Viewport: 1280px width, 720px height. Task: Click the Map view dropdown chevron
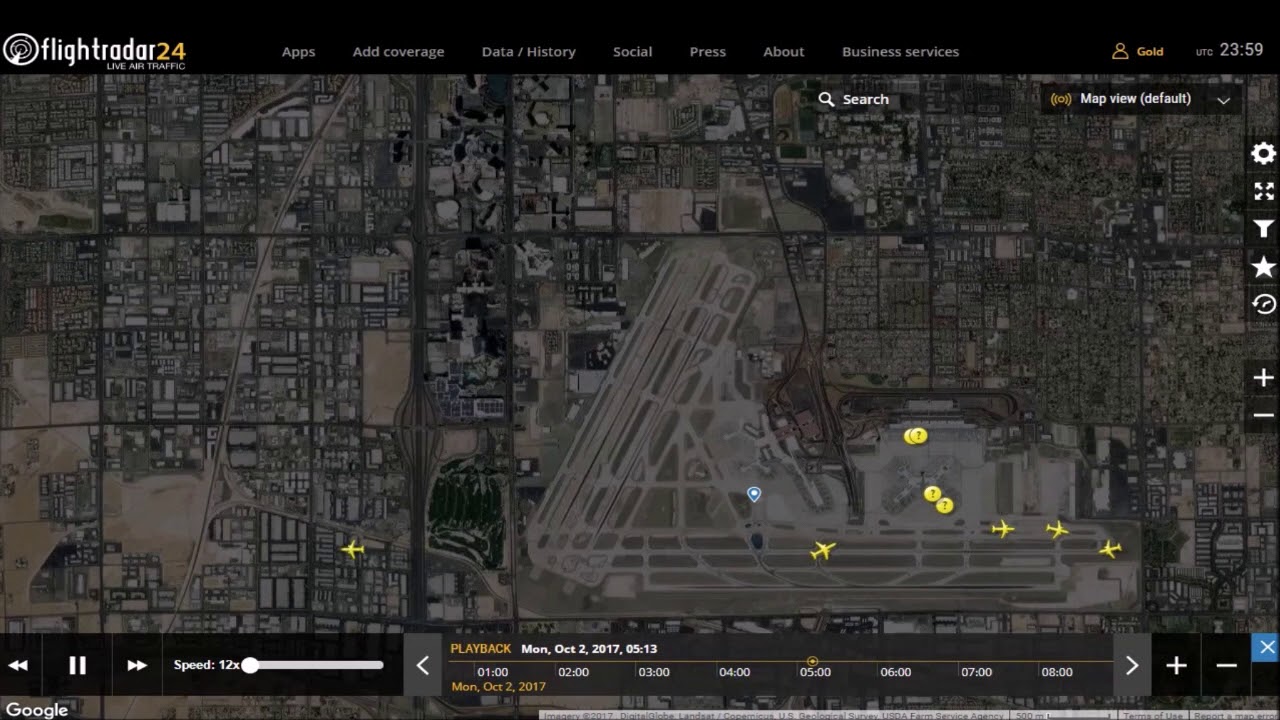point(1223,100)
